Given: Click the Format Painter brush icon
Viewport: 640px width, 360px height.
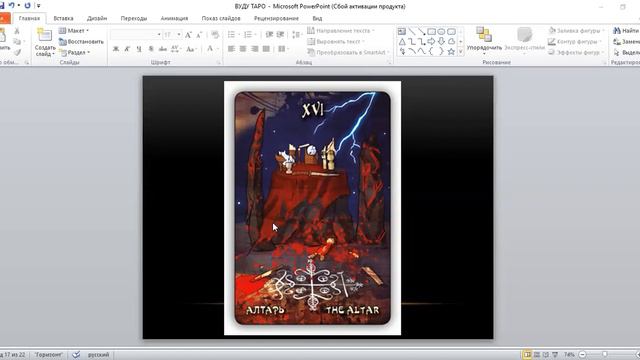Looking at the screenshot, I should coord(17,52).
